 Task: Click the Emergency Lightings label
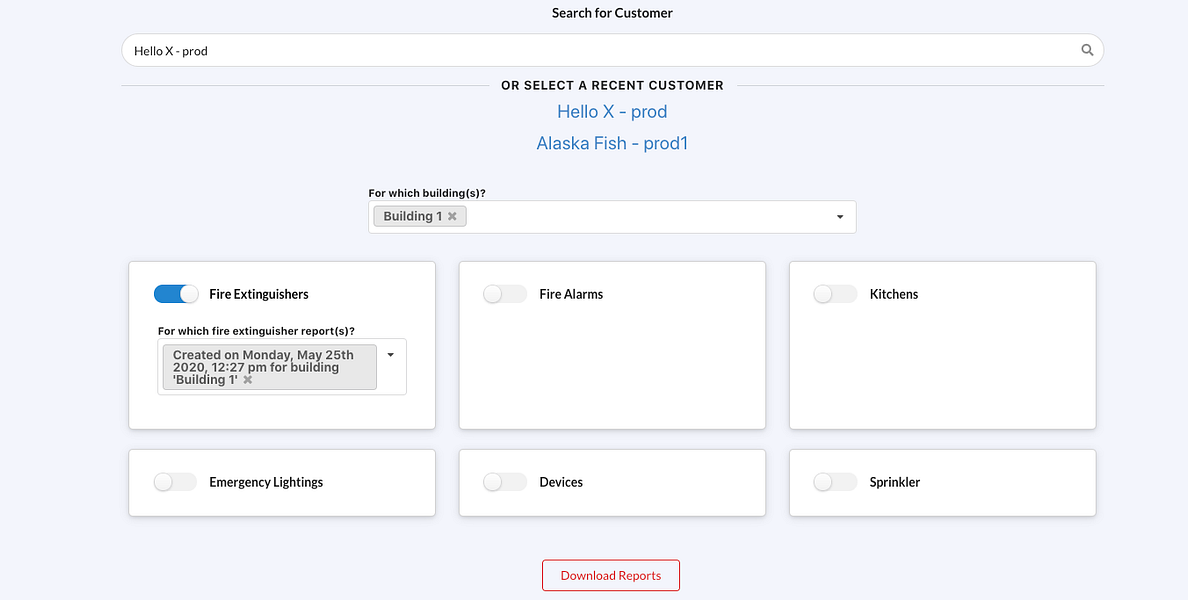point(266,482)
